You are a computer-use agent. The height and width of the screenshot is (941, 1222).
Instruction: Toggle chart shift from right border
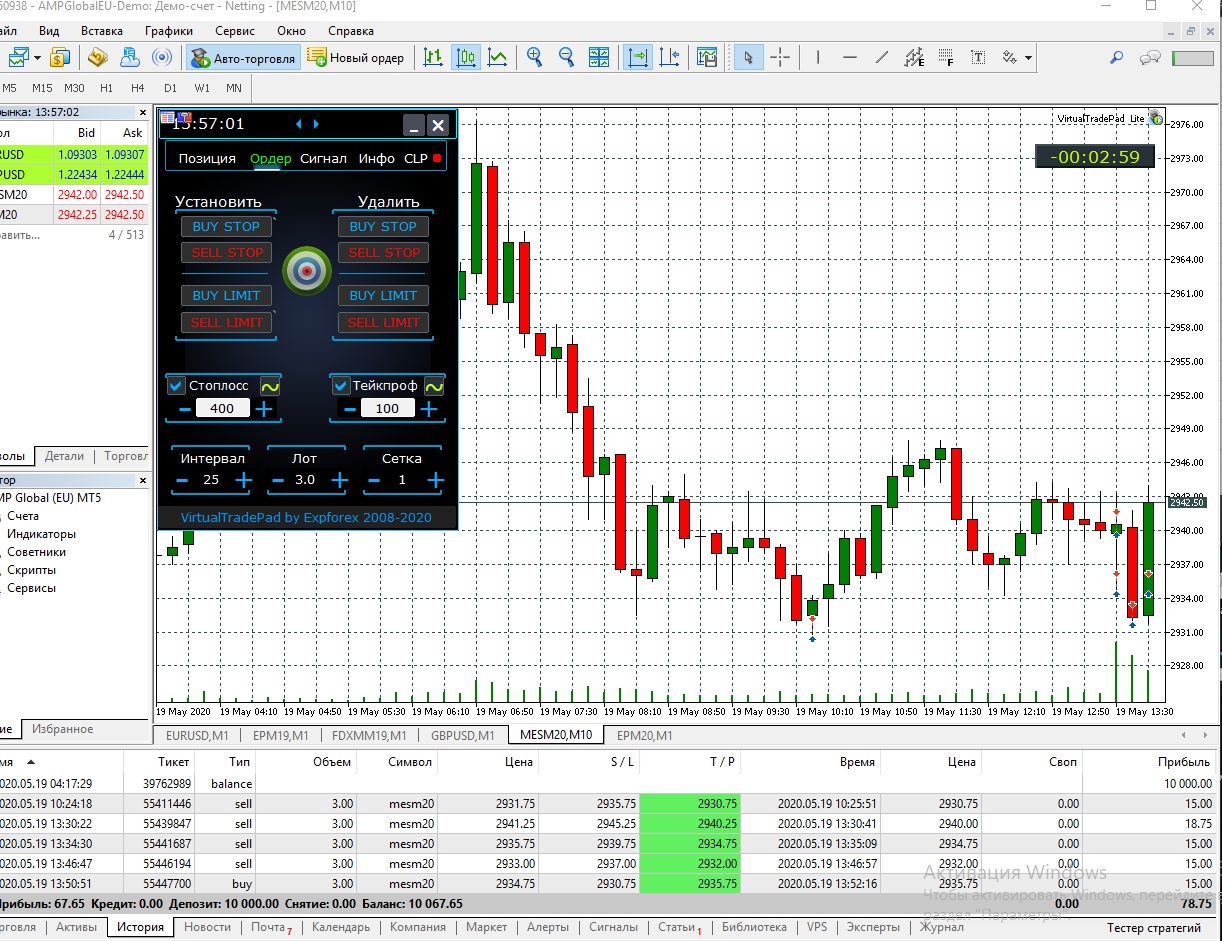[669, 57]
